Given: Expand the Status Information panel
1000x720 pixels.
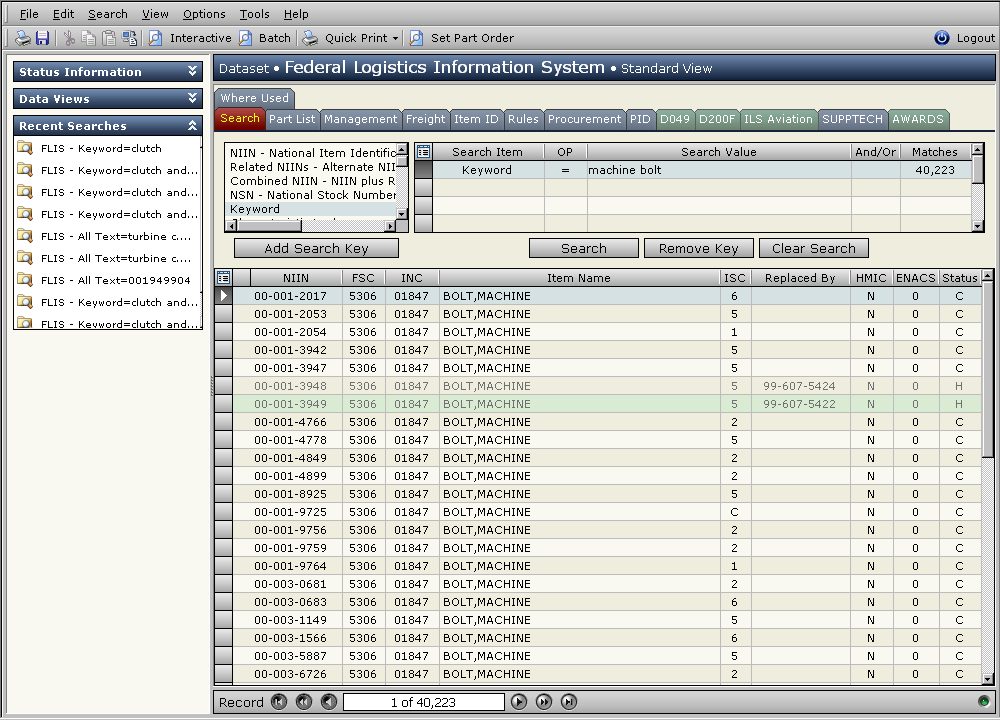Looking at the screenshot, I should pos(193,71).
